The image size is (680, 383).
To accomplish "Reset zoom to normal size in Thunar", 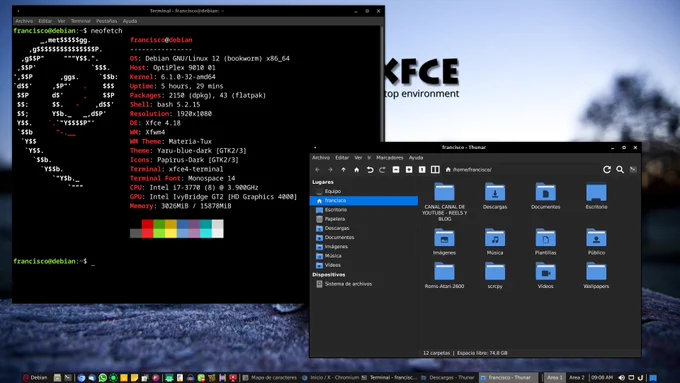I will 422,170.
